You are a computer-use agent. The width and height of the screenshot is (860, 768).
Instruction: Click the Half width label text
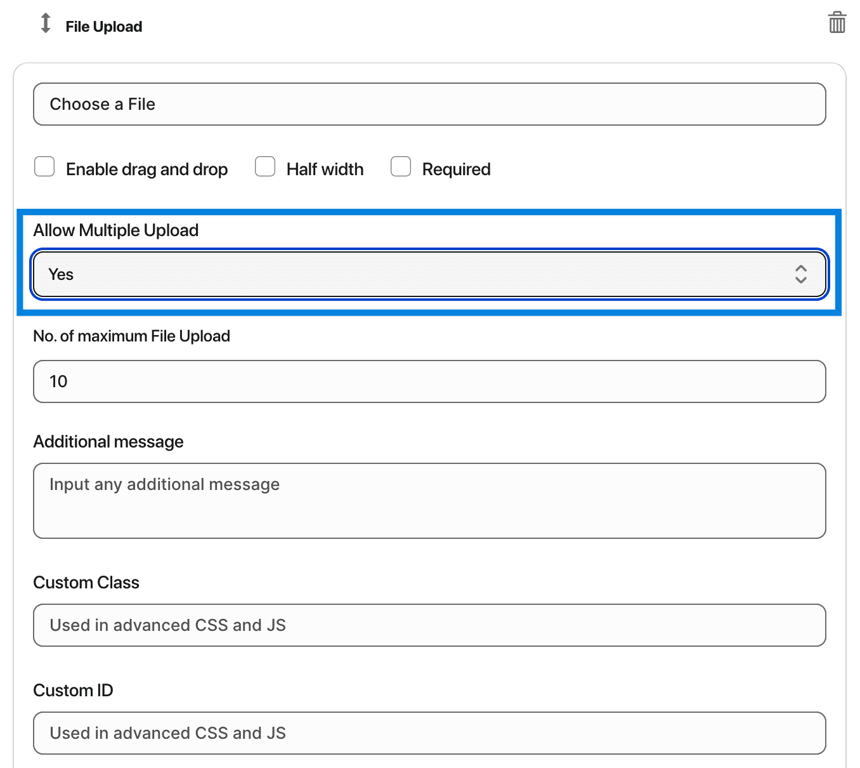click(x=325, y=169)
